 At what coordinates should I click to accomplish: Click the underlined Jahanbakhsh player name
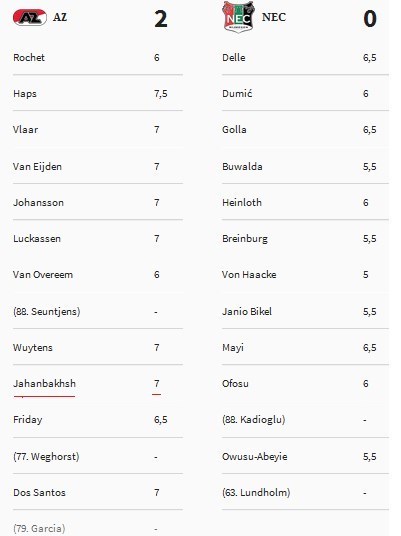[44, 384]
